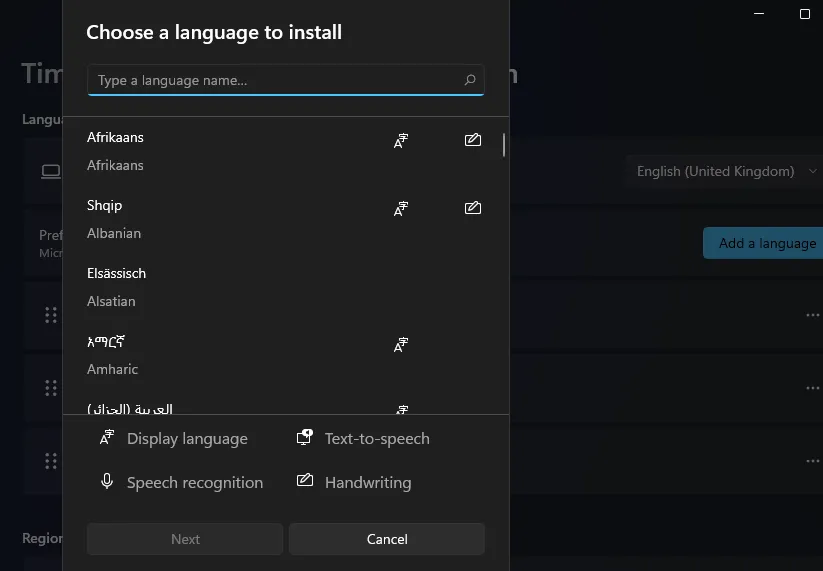Click Afrikaans display language icon
This screenshot has height=571, width=823.
(x=401, y=141)
